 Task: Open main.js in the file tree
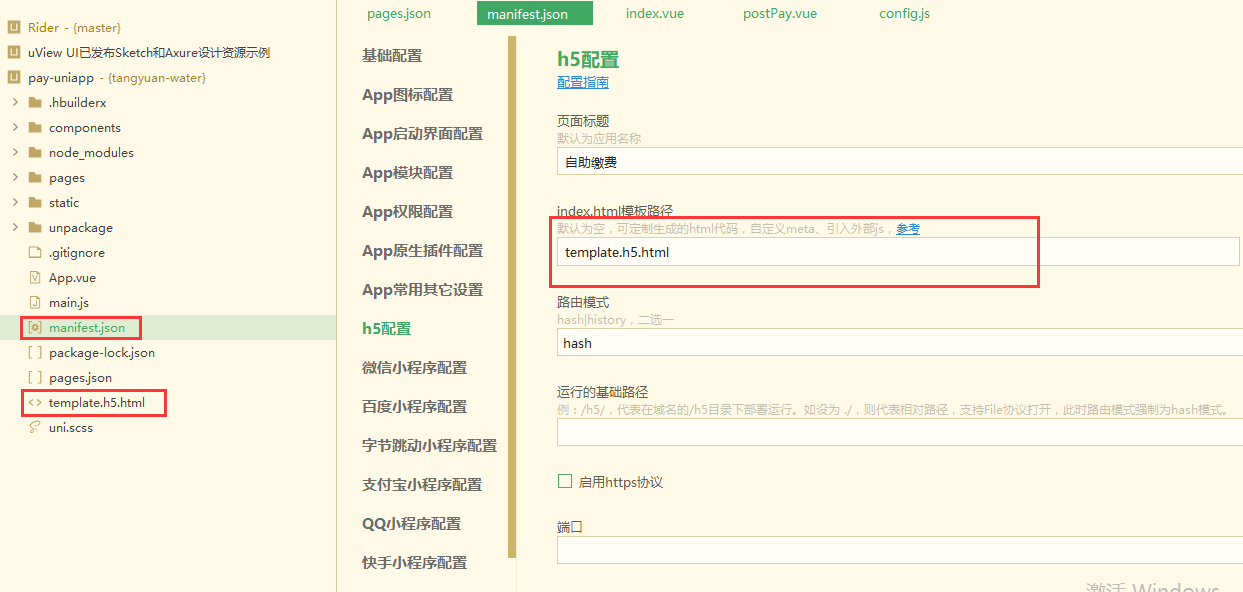click(70, 303)
